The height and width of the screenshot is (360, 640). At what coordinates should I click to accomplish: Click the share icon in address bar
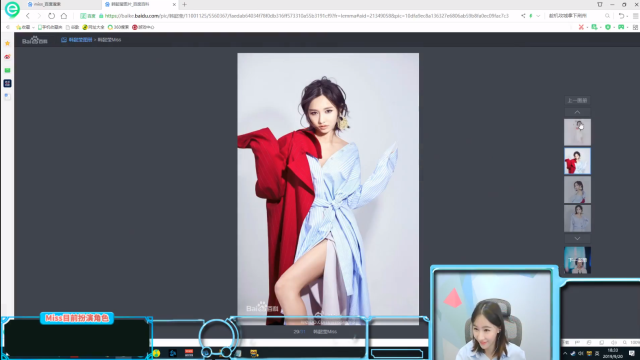pos(523,16)
